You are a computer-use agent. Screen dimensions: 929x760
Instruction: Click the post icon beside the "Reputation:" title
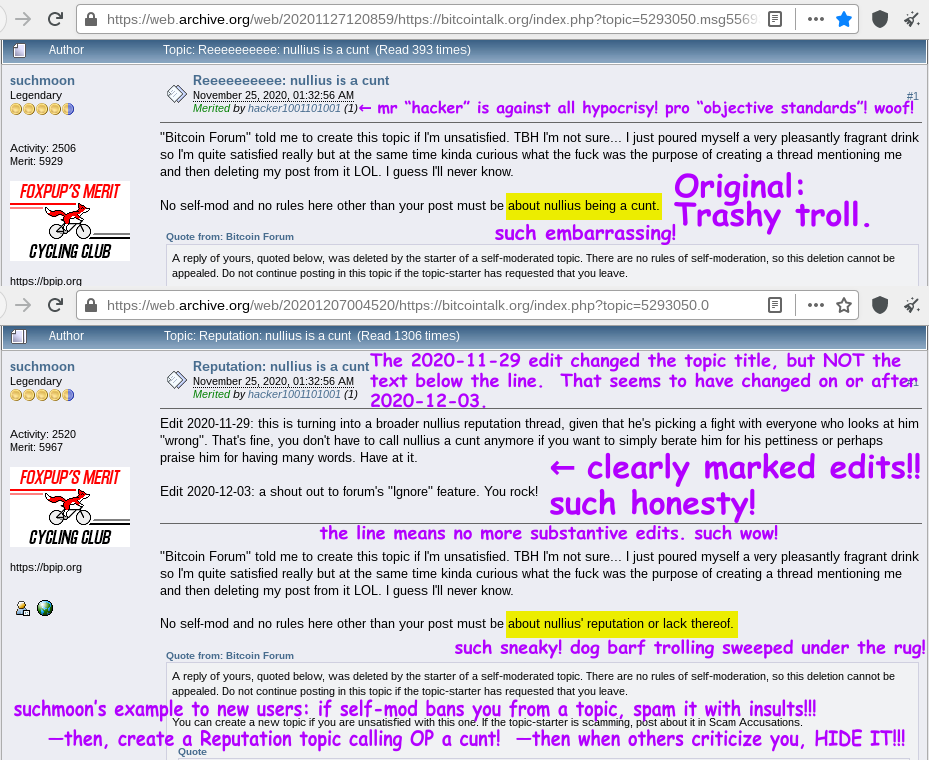[177, 380]
